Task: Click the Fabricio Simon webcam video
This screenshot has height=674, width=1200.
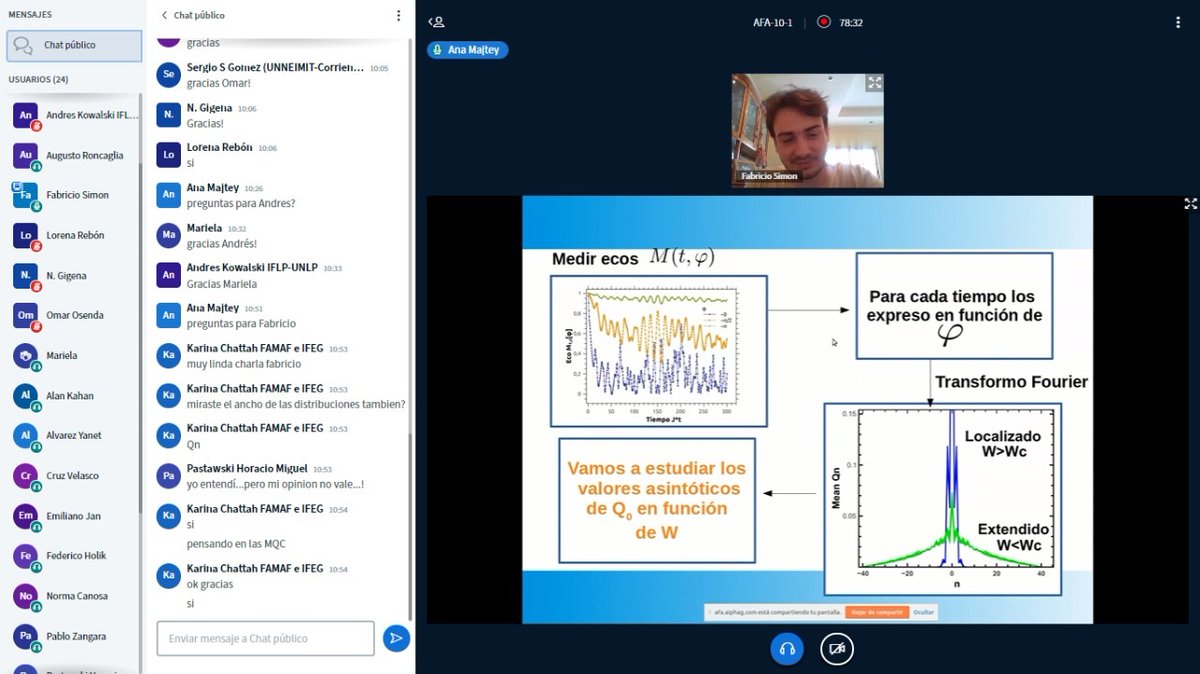Action: (x=808, y=130)
